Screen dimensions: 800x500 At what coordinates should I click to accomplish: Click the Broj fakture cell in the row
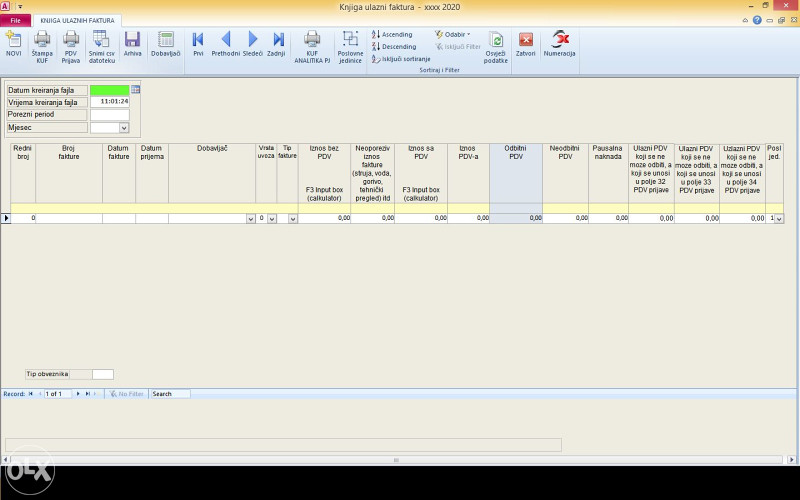[x=69, y=218]
